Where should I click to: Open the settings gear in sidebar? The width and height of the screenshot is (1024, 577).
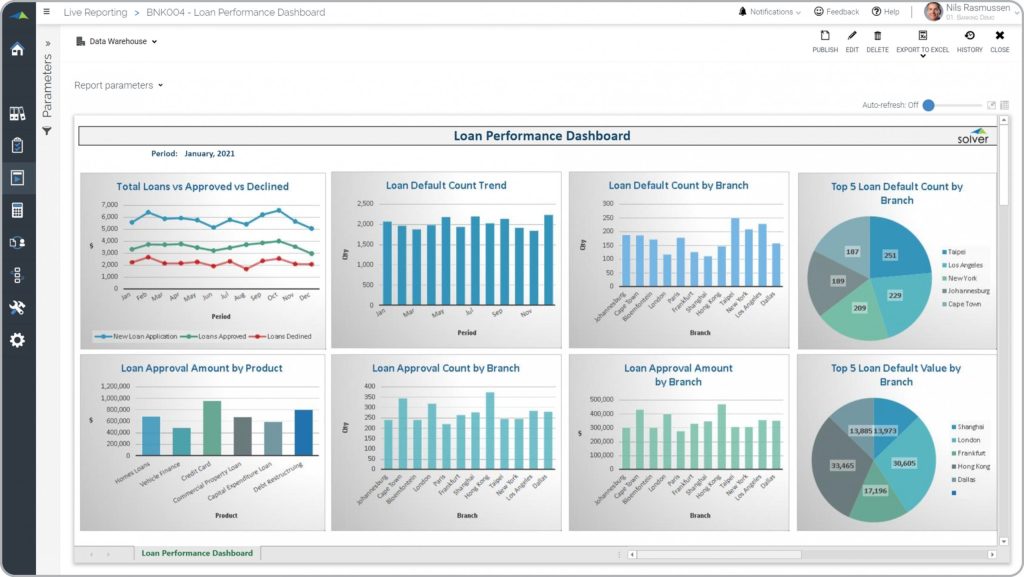(x=17, y=340)
